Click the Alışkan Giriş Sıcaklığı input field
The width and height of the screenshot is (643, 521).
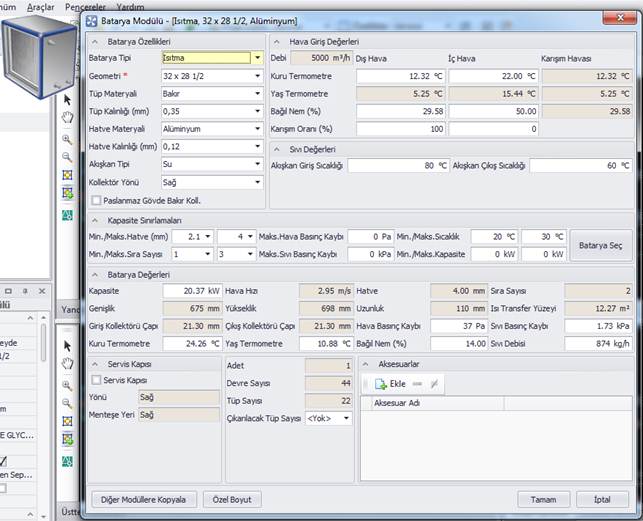(398, 165)
